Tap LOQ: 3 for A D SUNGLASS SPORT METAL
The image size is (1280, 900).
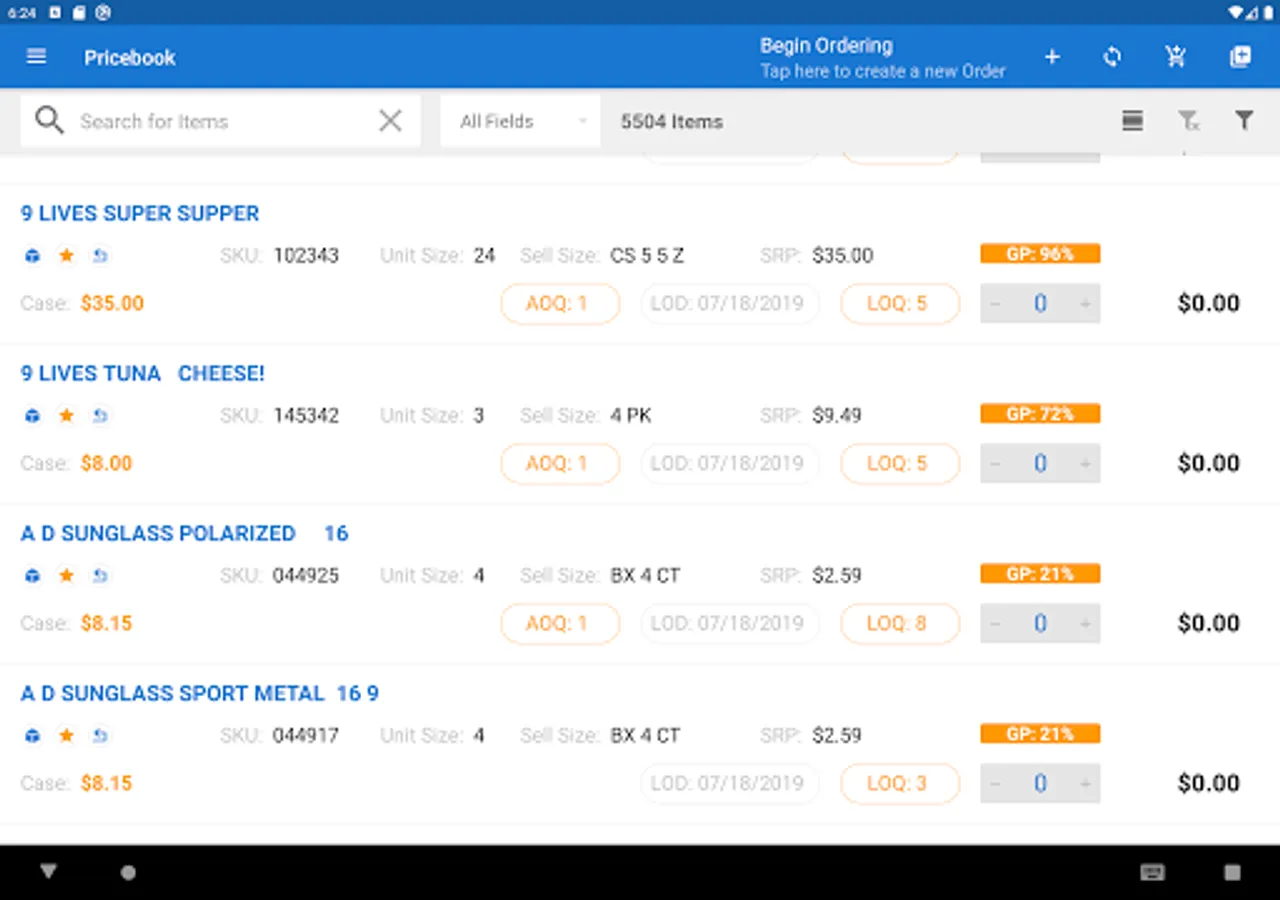tap(900, 783)
